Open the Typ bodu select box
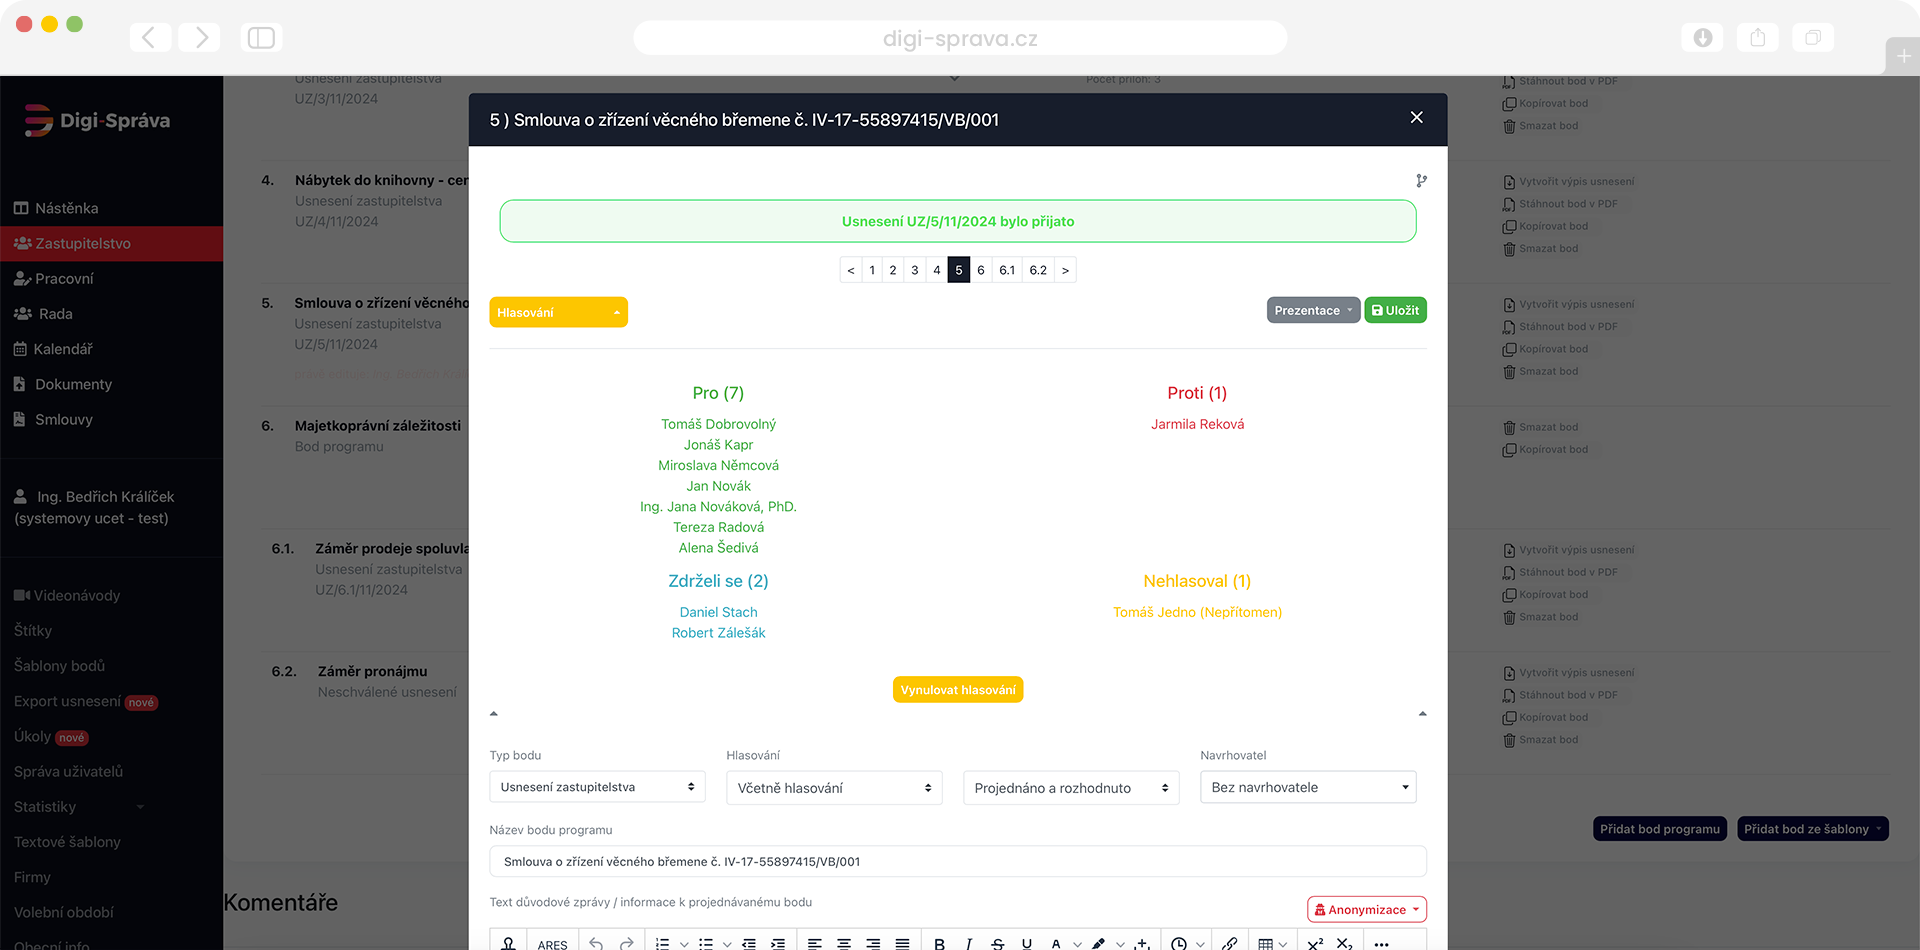The image size is (1920, 950). [597, 787]
